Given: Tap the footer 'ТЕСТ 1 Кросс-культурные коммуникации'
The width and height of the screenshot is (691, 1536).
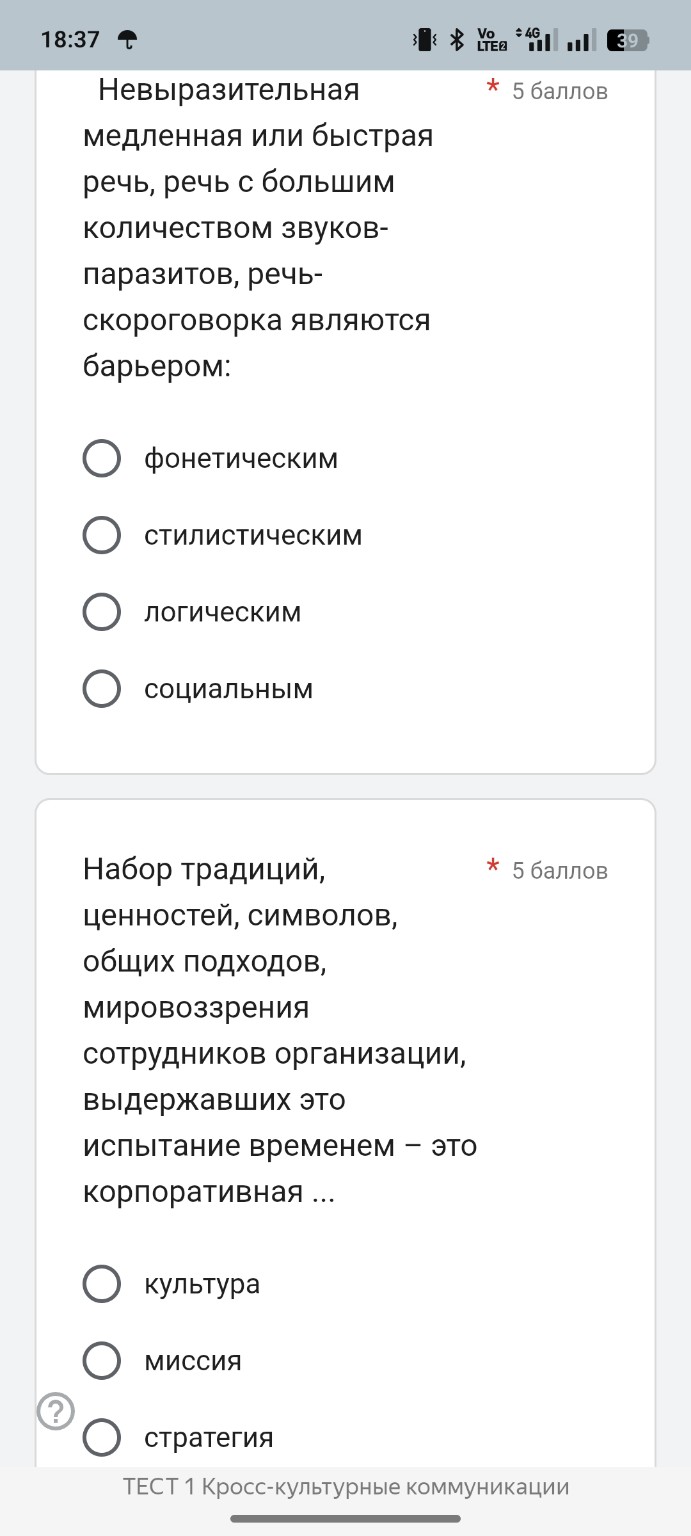Looking at the screenshot, I should click(345, 1487).
